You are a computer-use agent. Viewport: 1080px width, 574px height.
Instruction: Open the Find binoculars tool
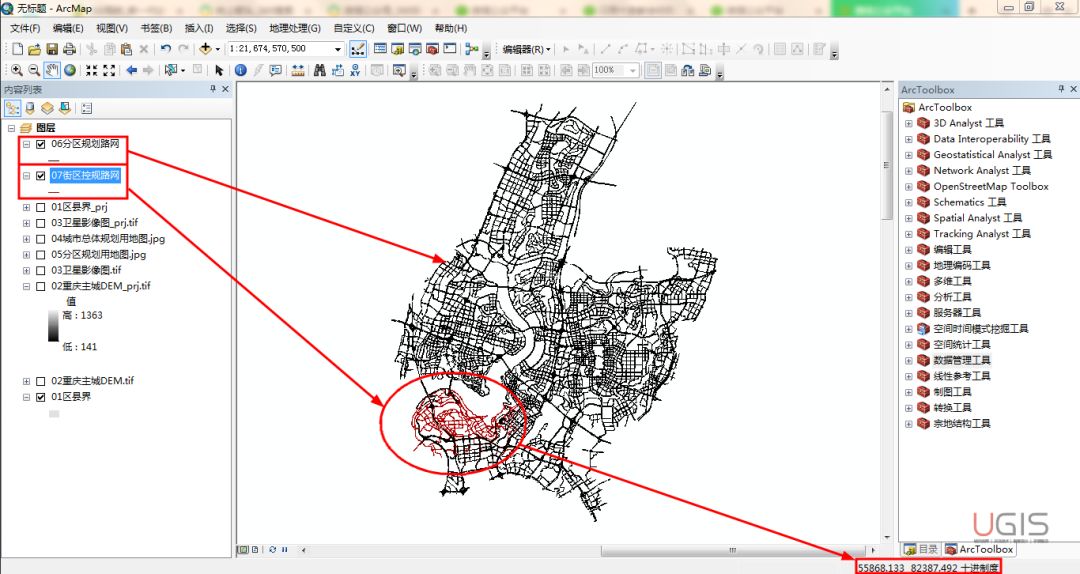(320, 70)
